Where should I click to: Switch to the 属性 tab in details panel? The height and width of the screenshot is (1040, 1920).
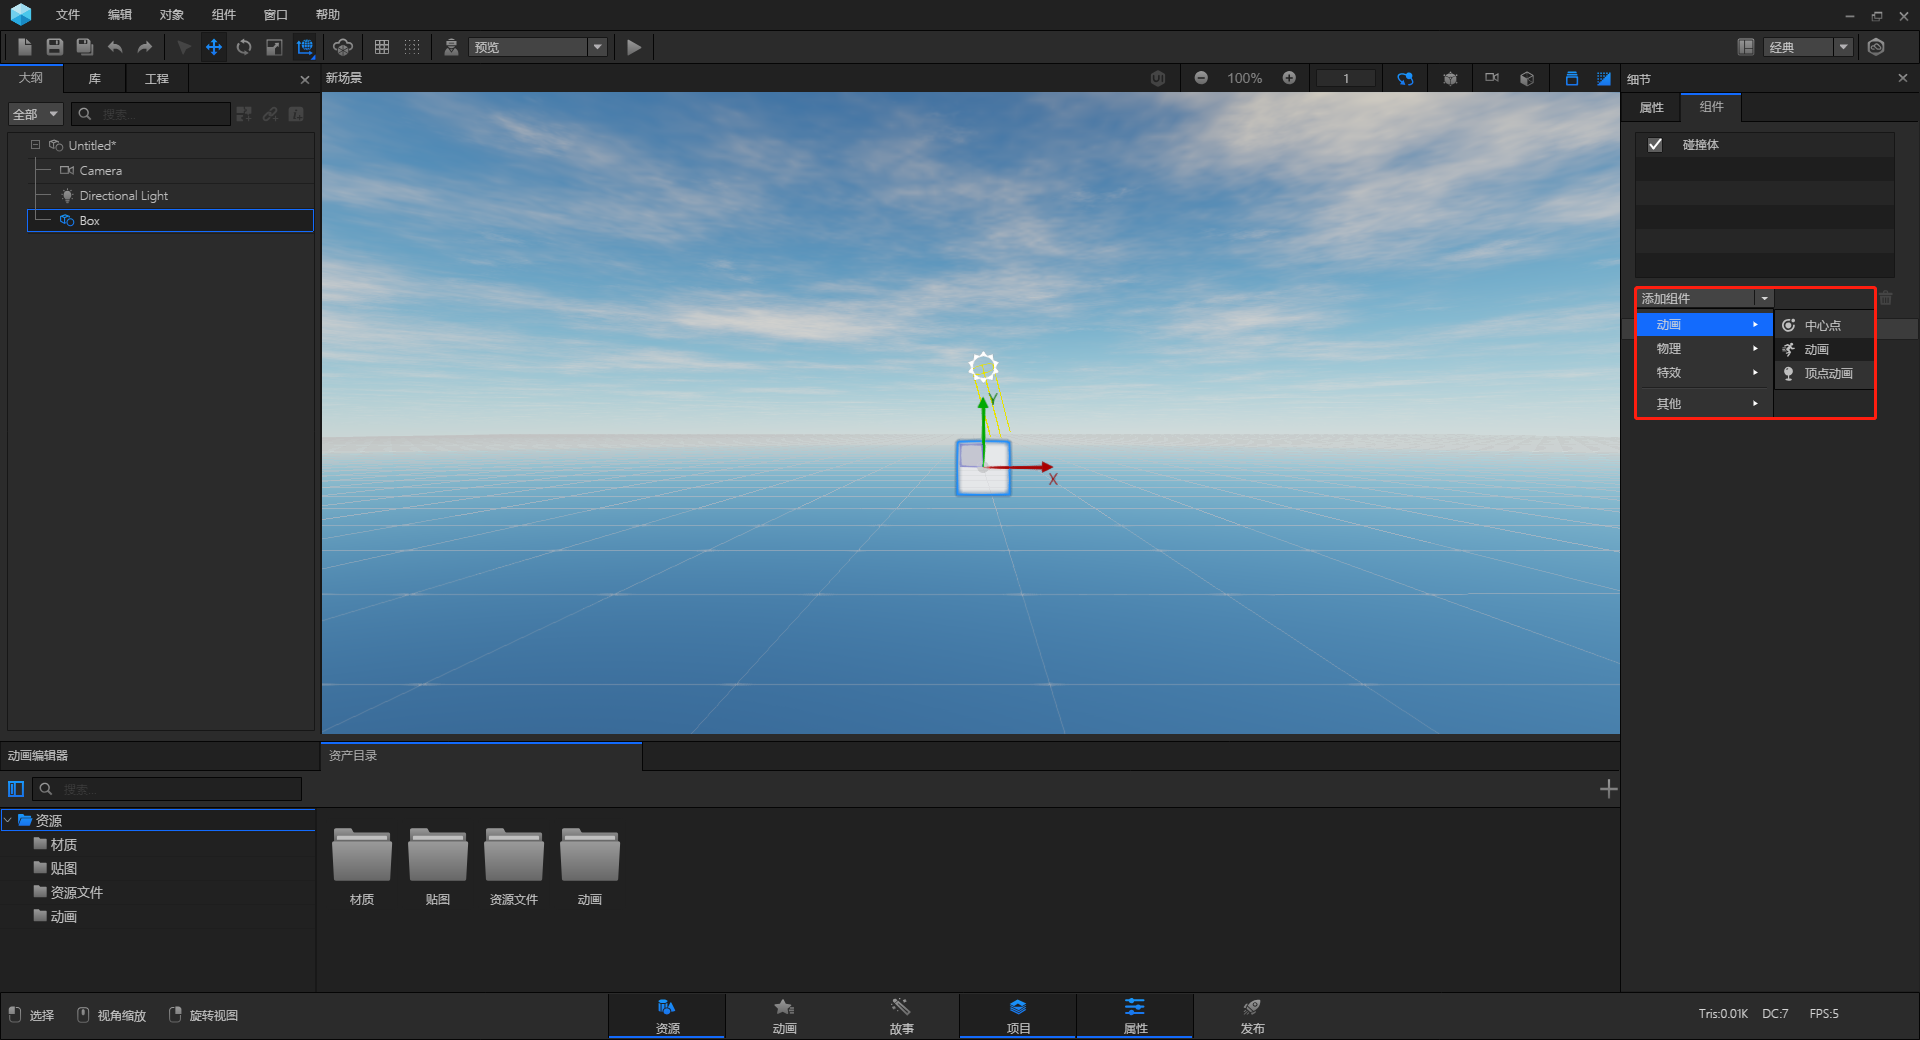click(1651, 107)
